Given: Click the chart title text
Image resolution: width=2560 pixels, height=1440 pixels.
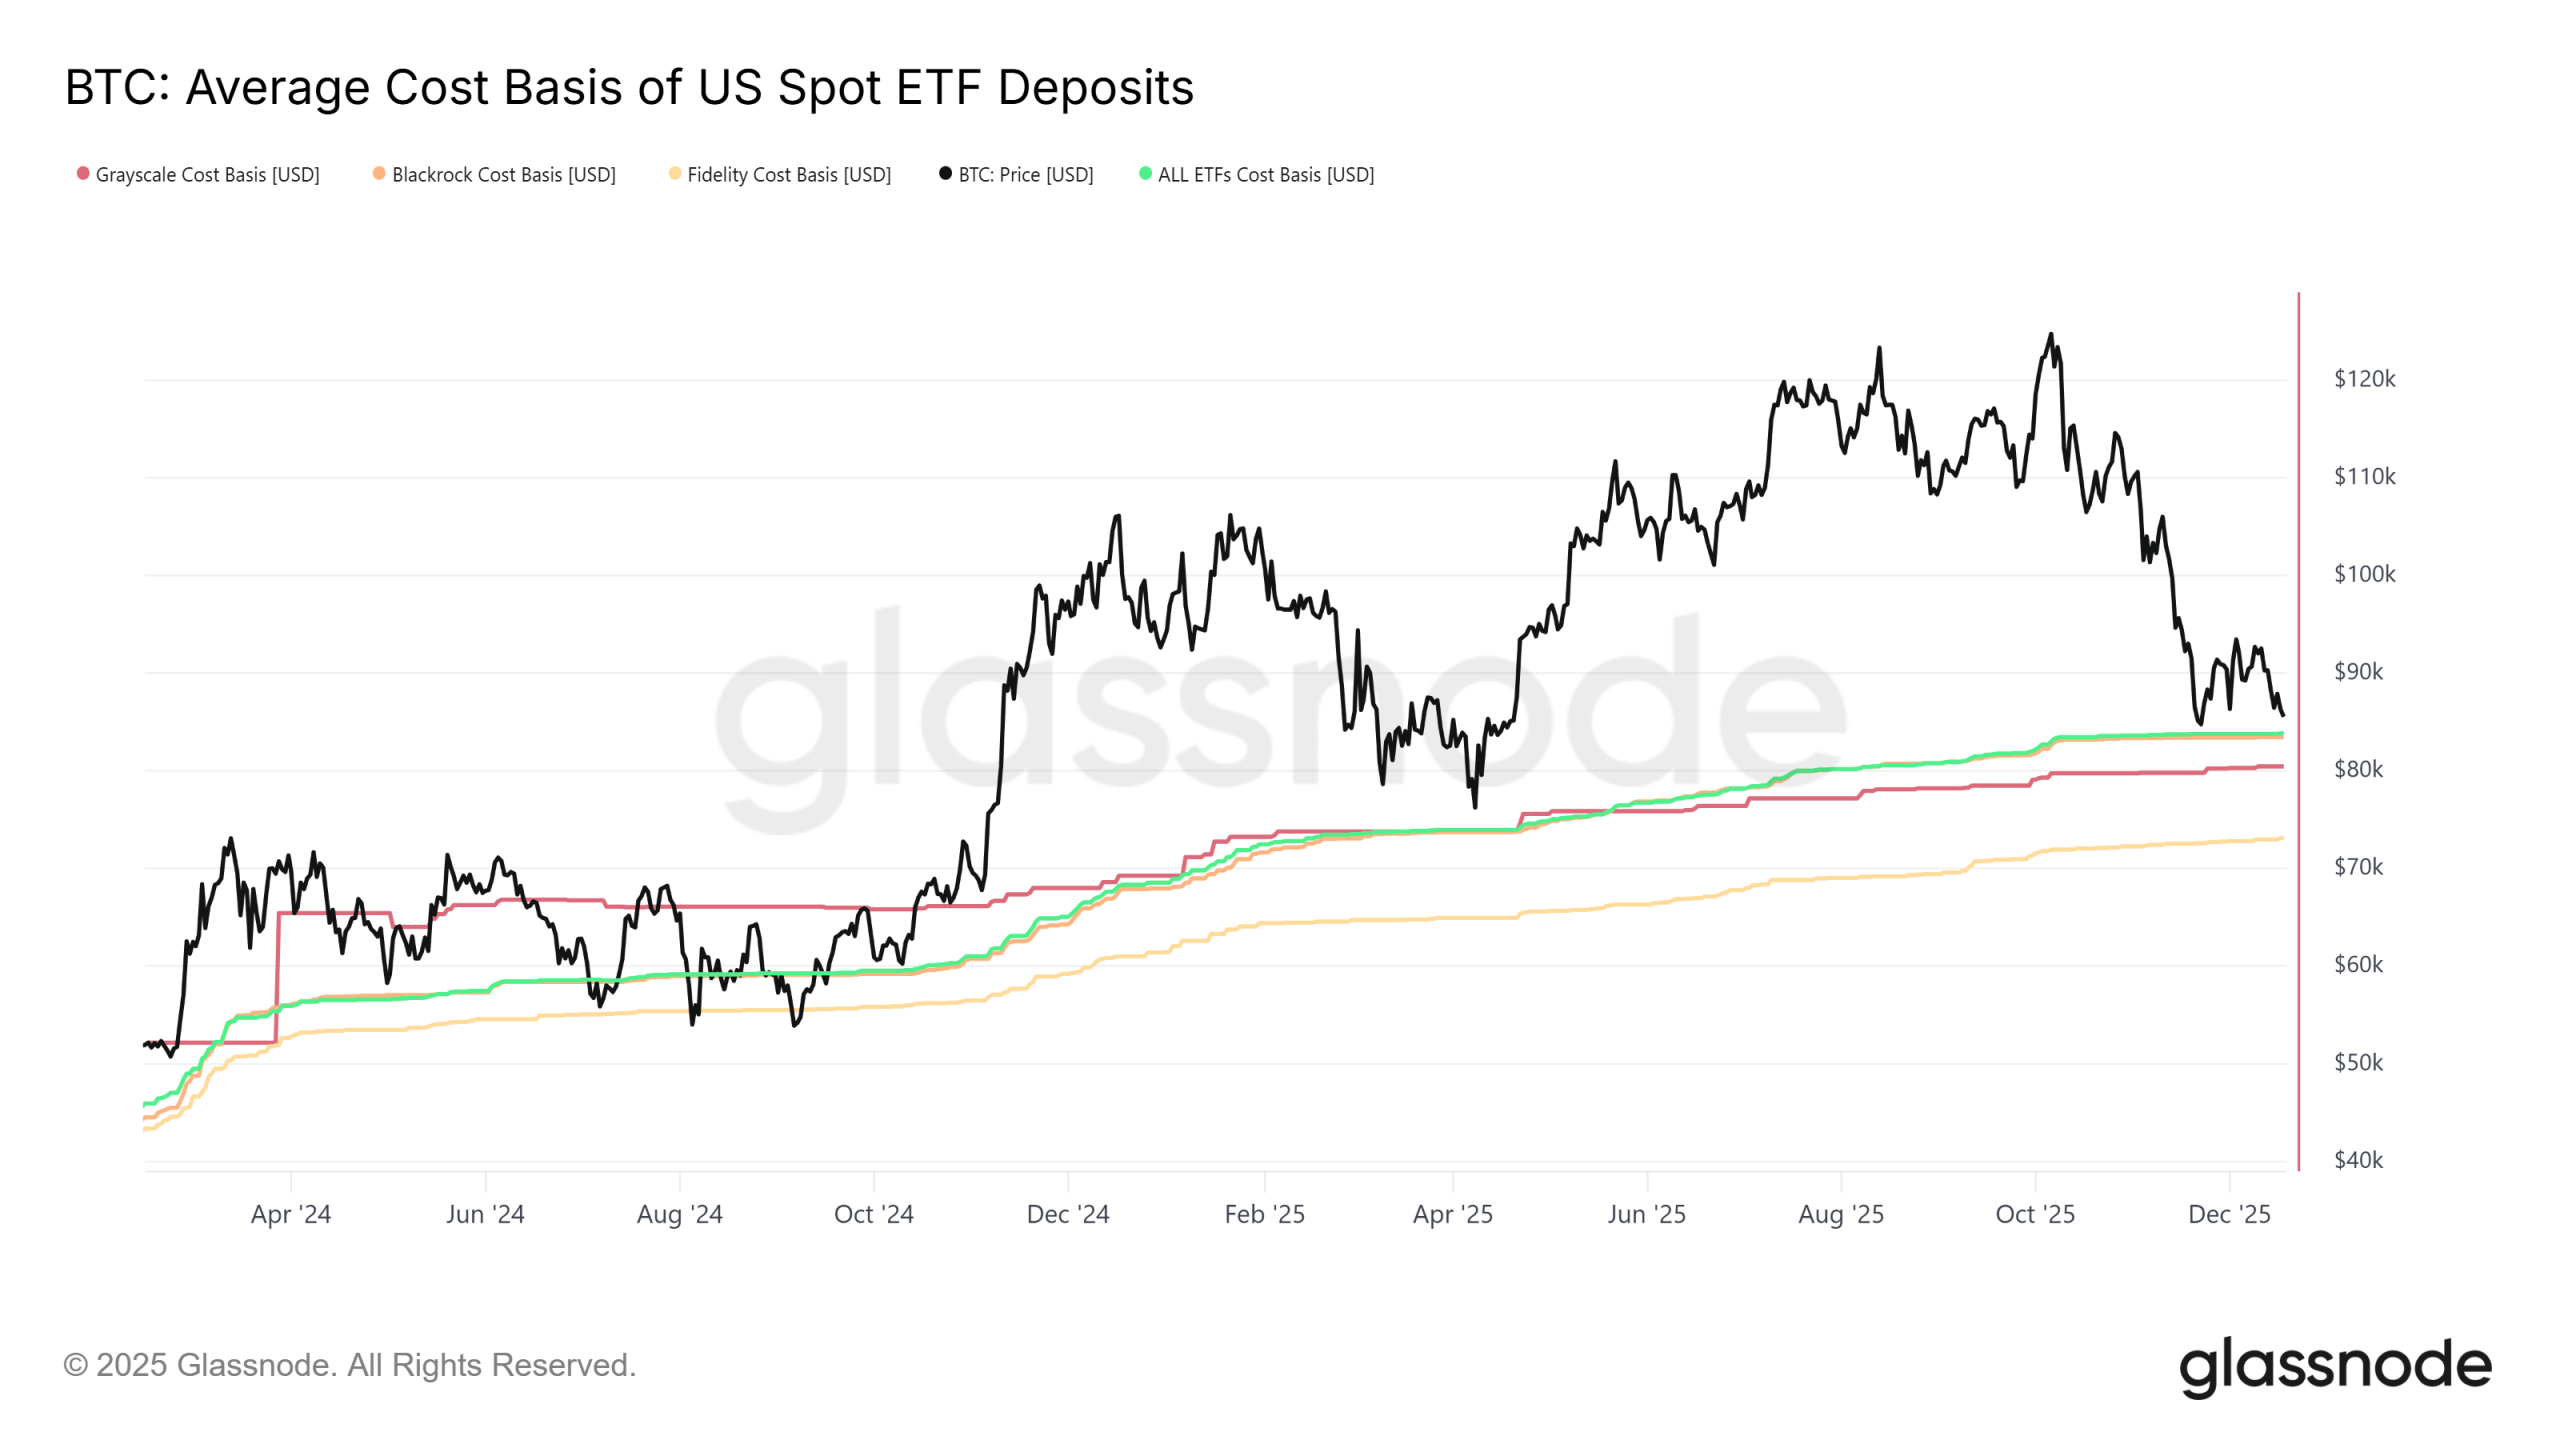Looking at the screenshot, I should point(629,87).
